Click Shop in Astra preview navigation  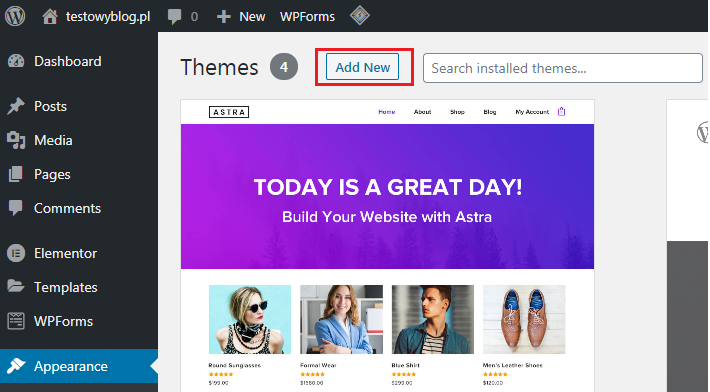(457, 112)
